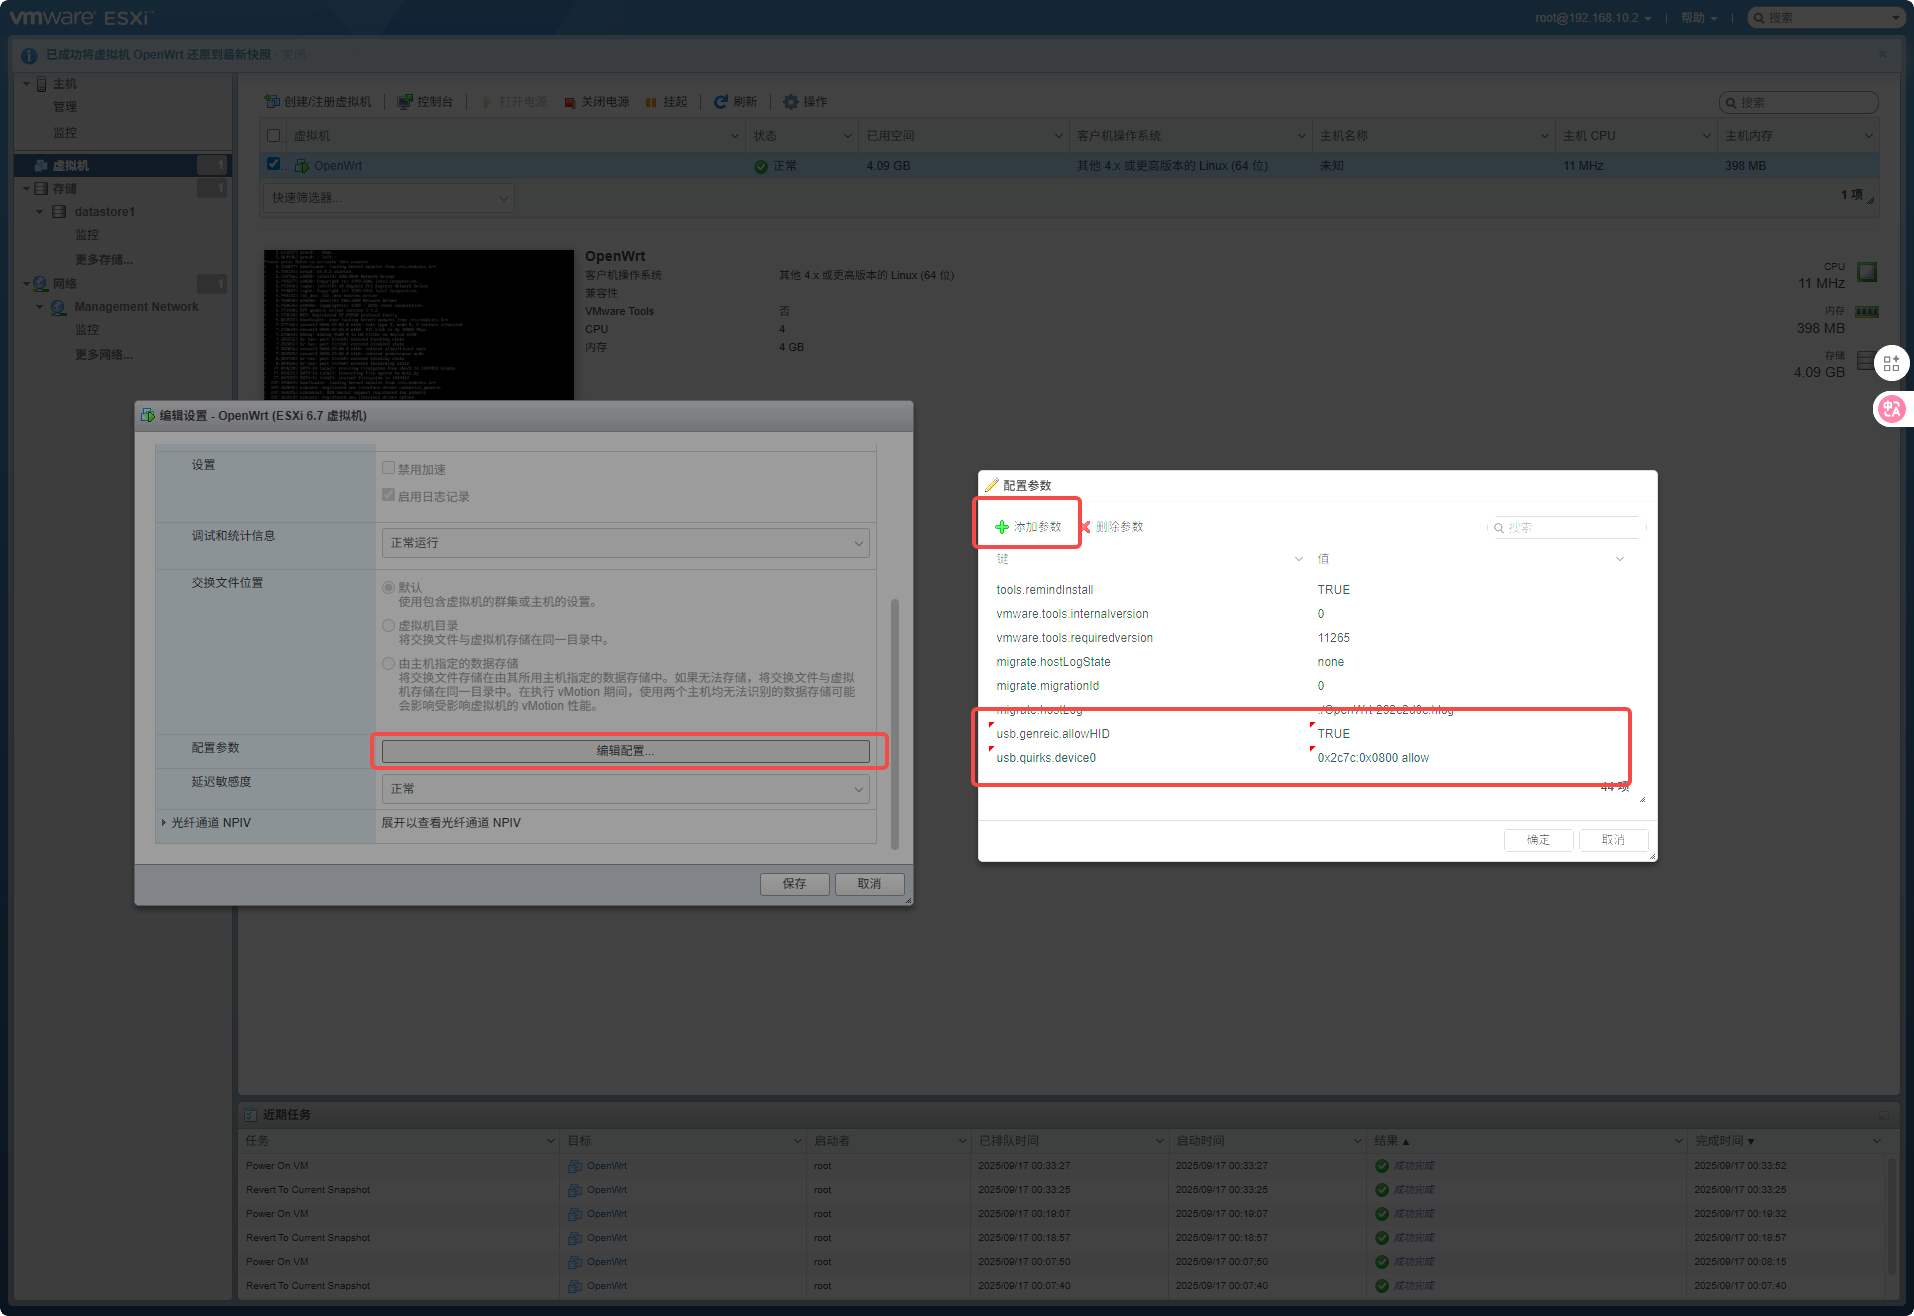
Task: Click the green Add parameter plus icon
Action: tap(1002, 527)
